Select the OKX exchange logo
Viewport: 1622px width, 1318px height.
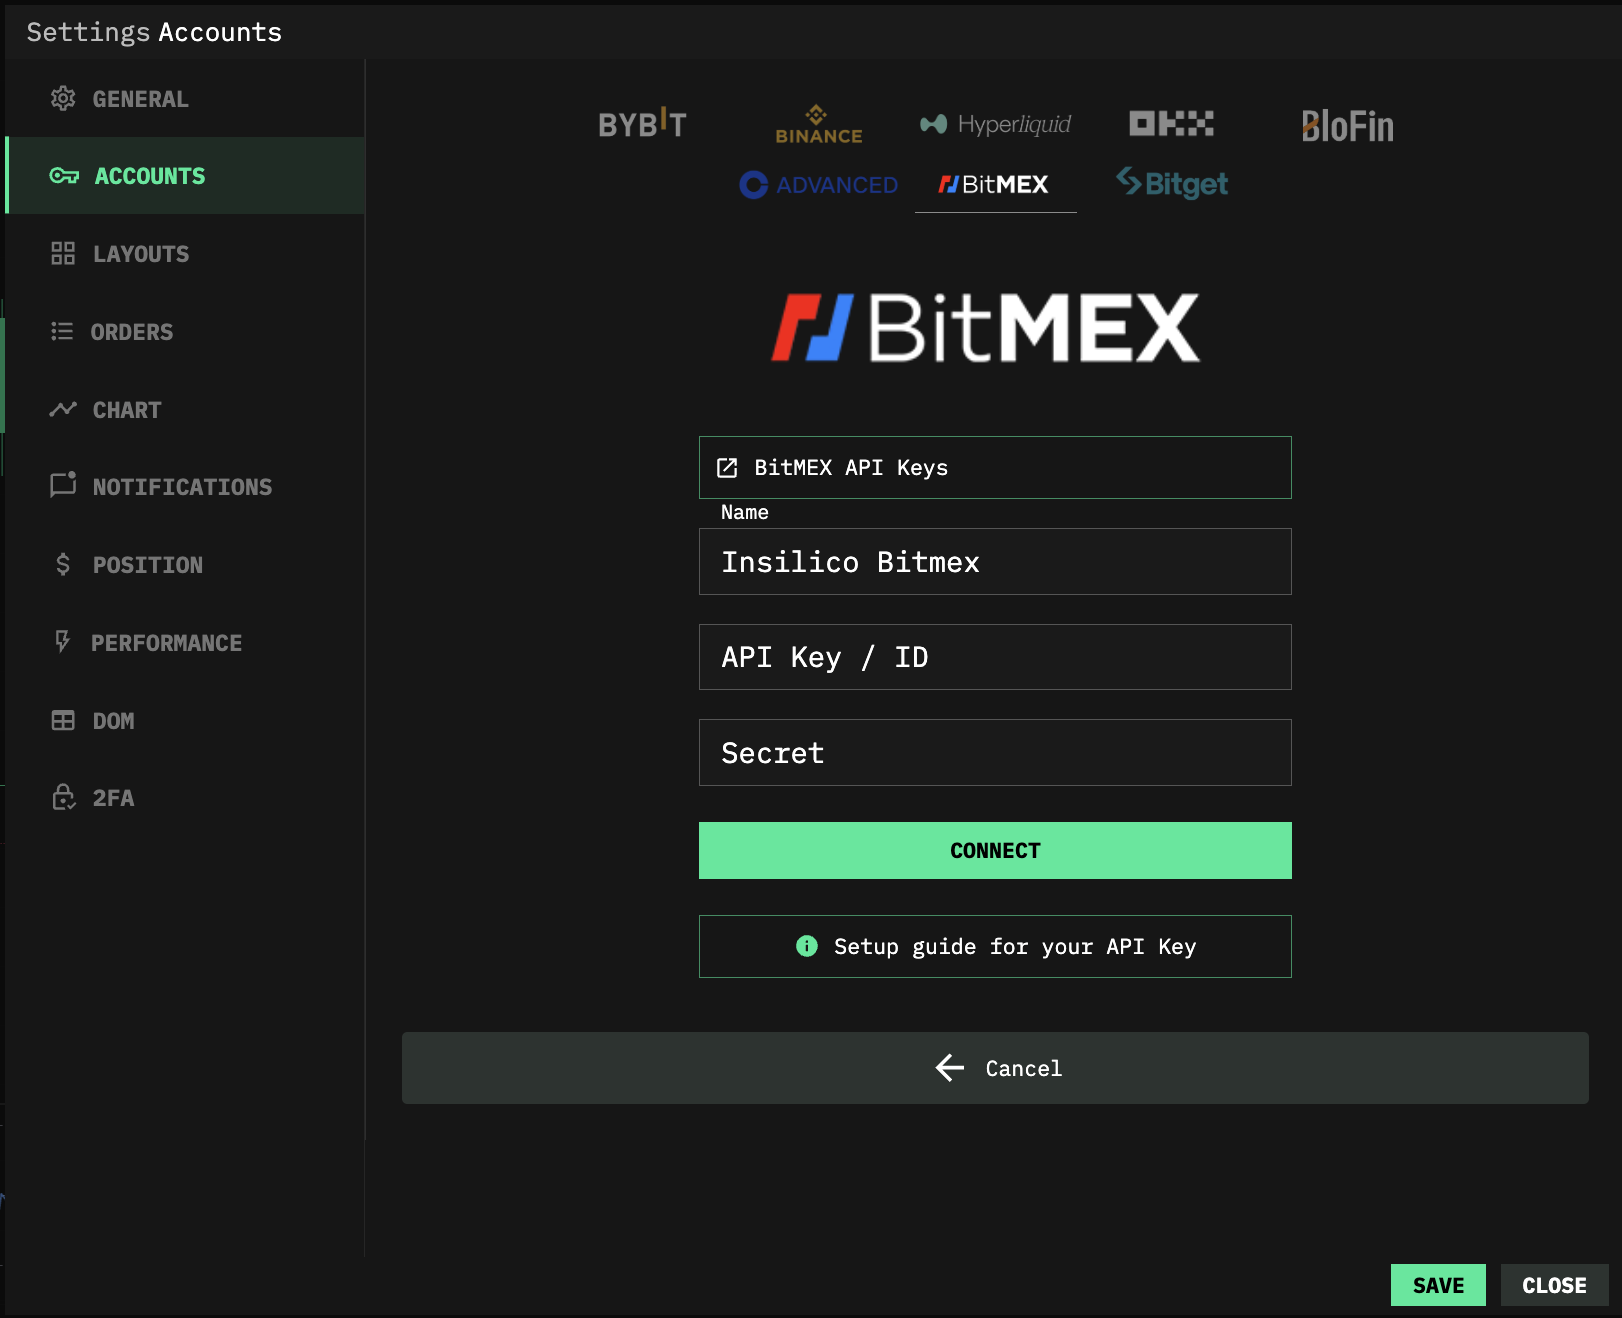click(1171, 124)
